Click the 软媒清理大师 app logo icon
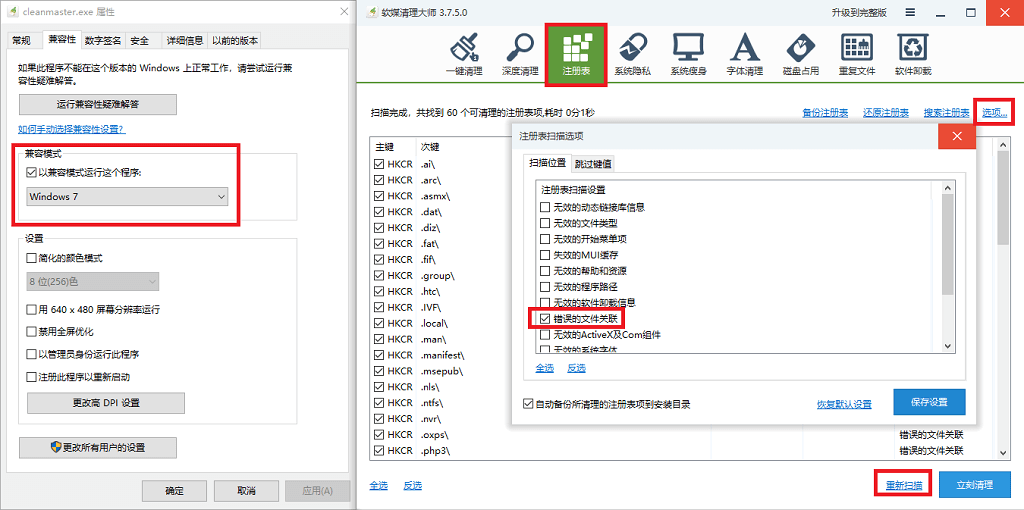Viewport: 1024px width, 510px height. [372, 12]
